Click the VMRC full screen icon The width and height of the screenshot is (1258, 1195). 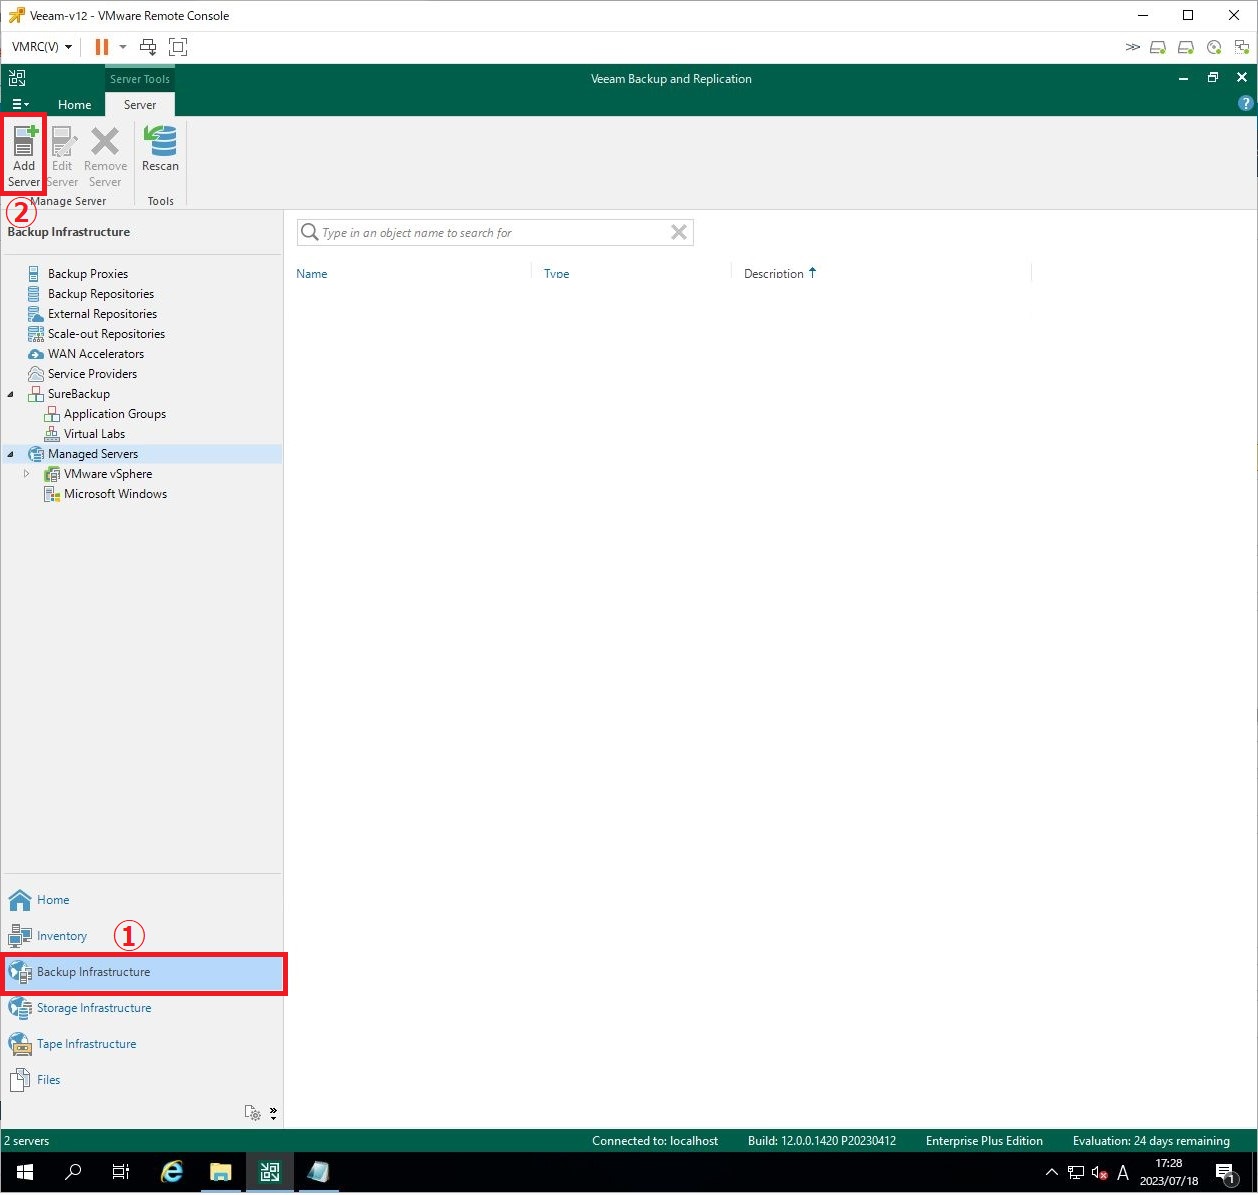(178, 47)
